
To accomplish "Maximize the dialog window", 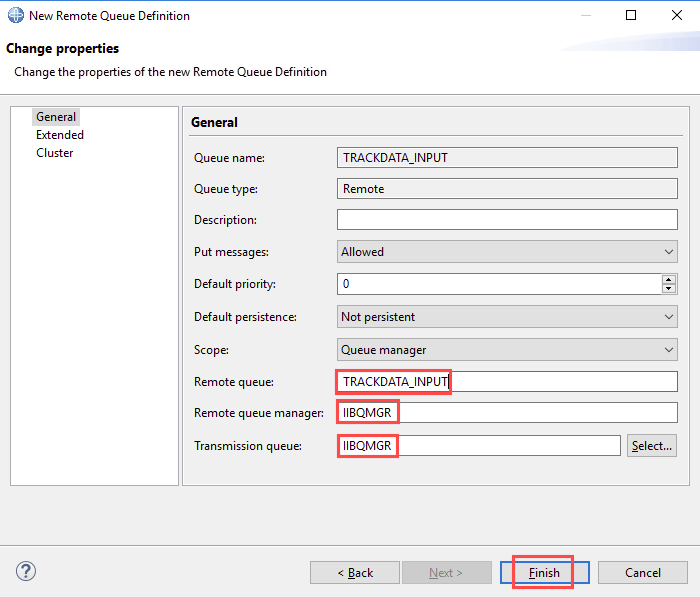I will (x=631, y=15).
